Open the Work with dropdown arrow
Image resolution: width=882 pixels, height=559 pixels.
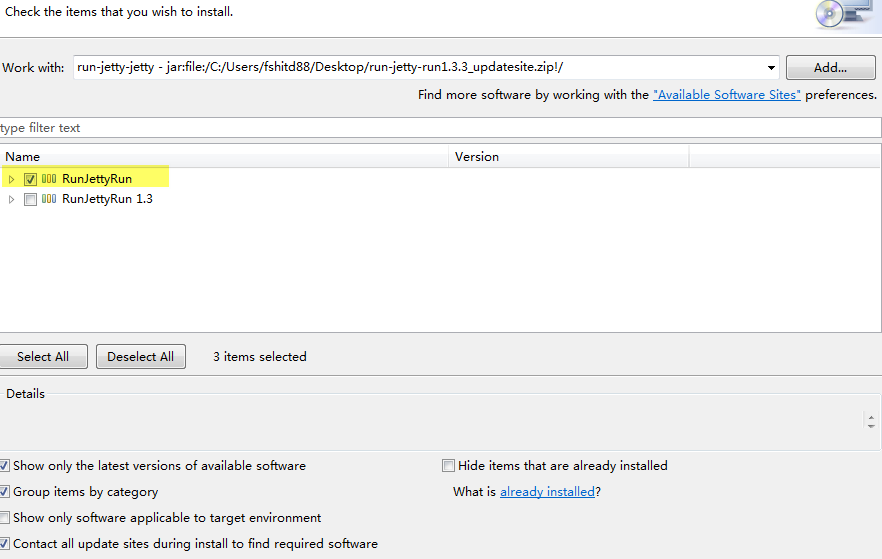click(x=771, y=67)
